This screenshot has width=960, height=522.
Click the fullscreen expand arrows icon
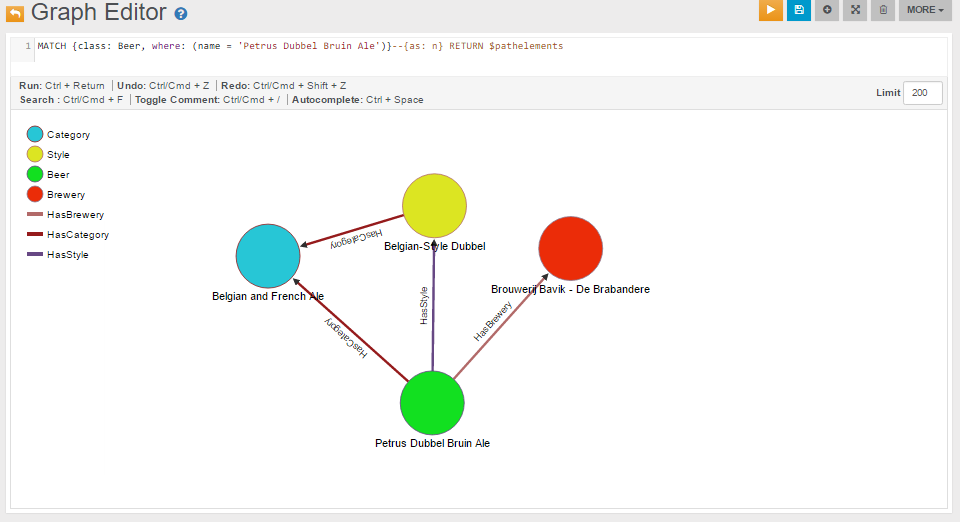854,10
